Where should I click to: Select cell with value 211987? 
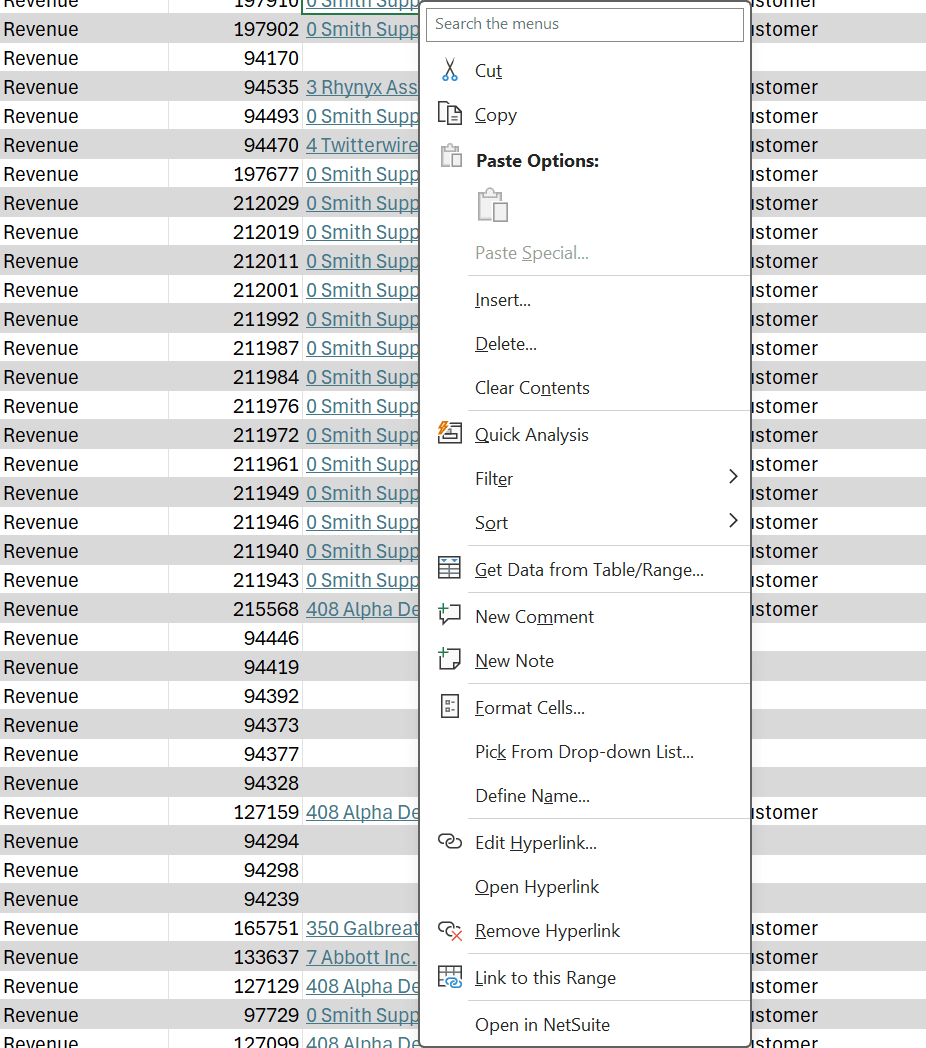235,348
